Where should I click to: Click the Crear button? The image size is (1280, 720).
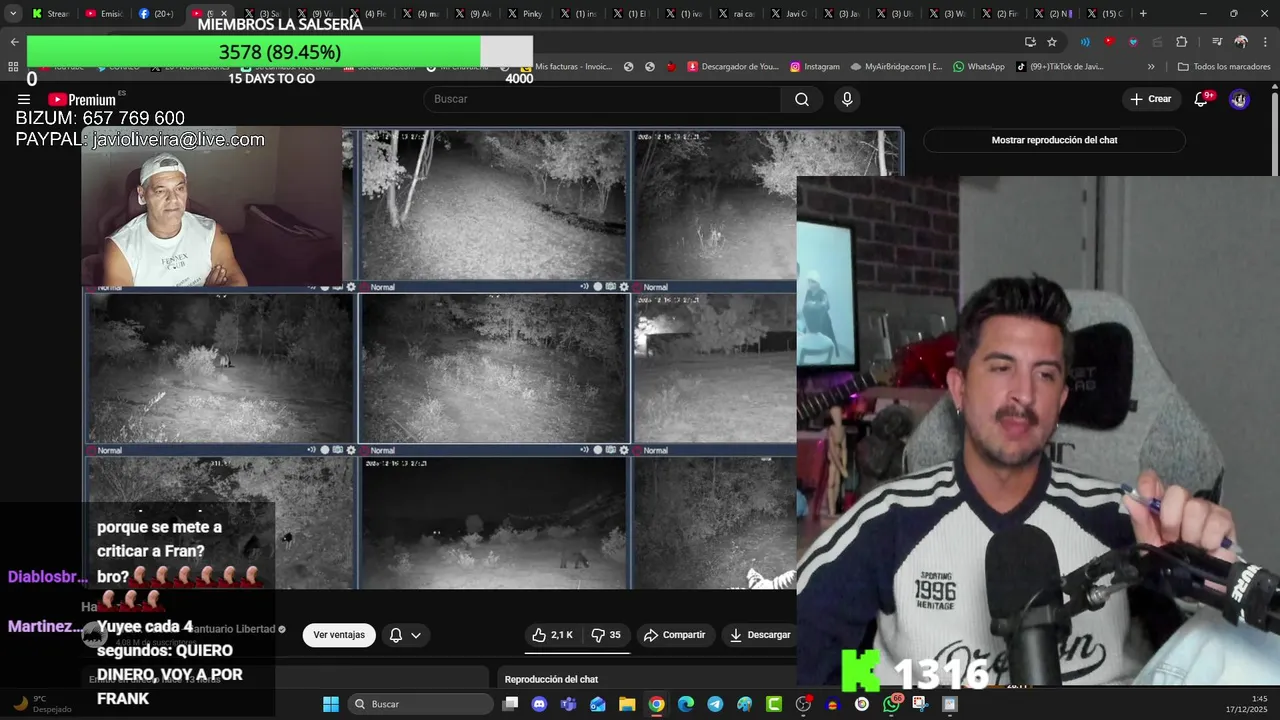pos(1150,99)
